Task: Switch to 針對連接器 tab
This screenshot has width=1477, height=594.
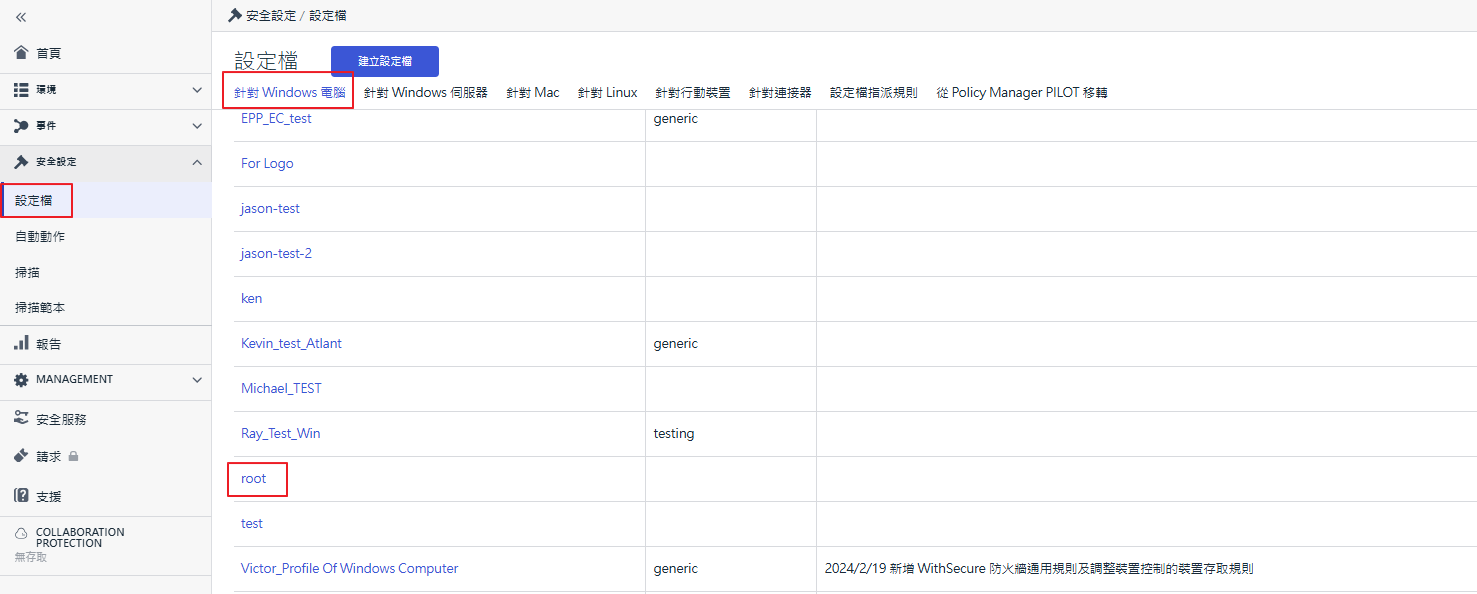Action: tap(780, 92)
